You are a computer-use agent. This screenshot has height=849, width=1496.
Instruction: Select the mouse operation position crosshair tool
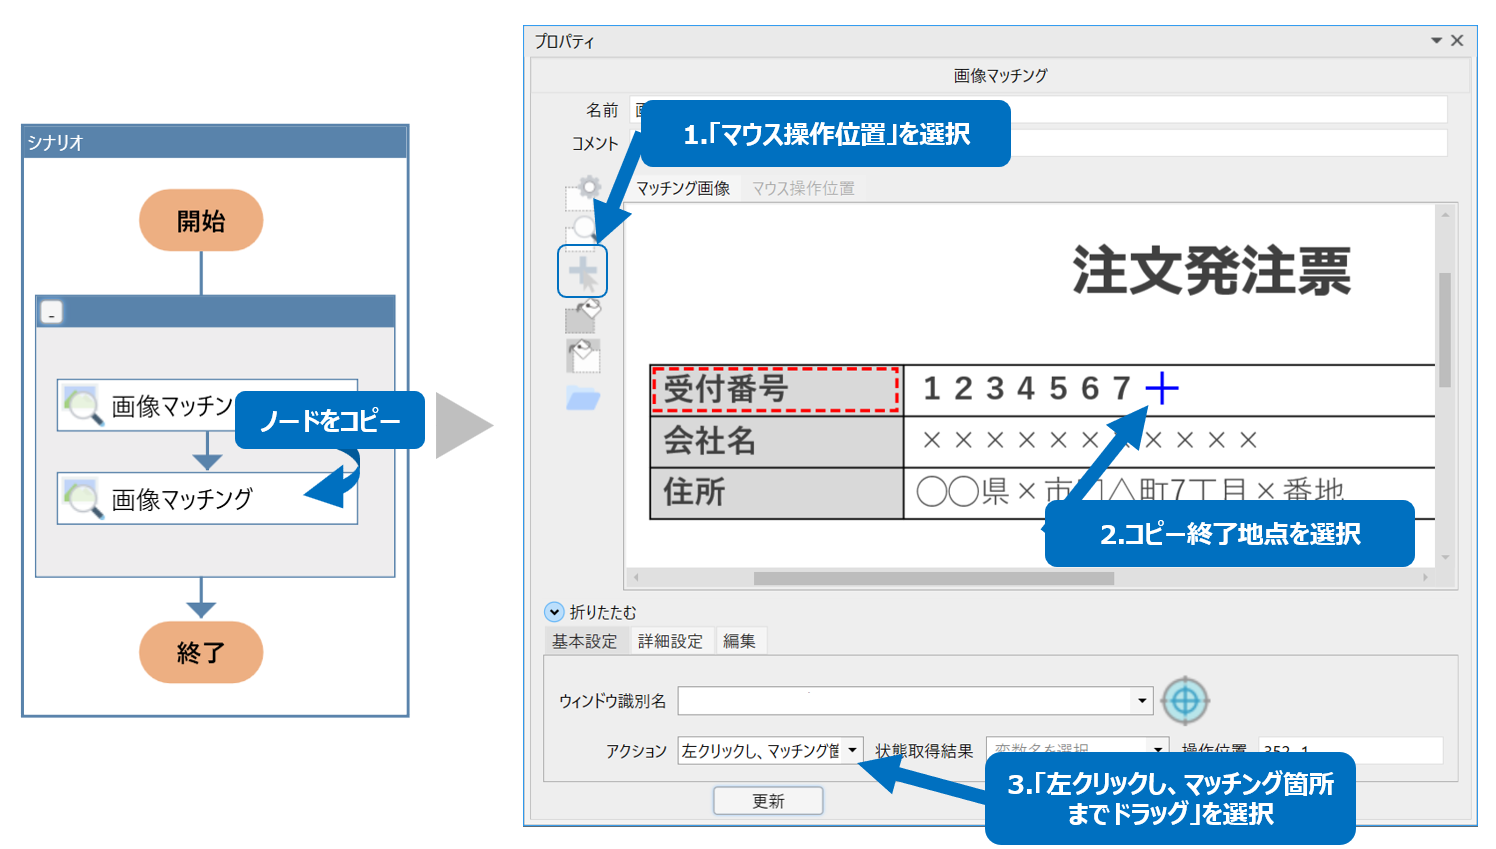point(582,272)
